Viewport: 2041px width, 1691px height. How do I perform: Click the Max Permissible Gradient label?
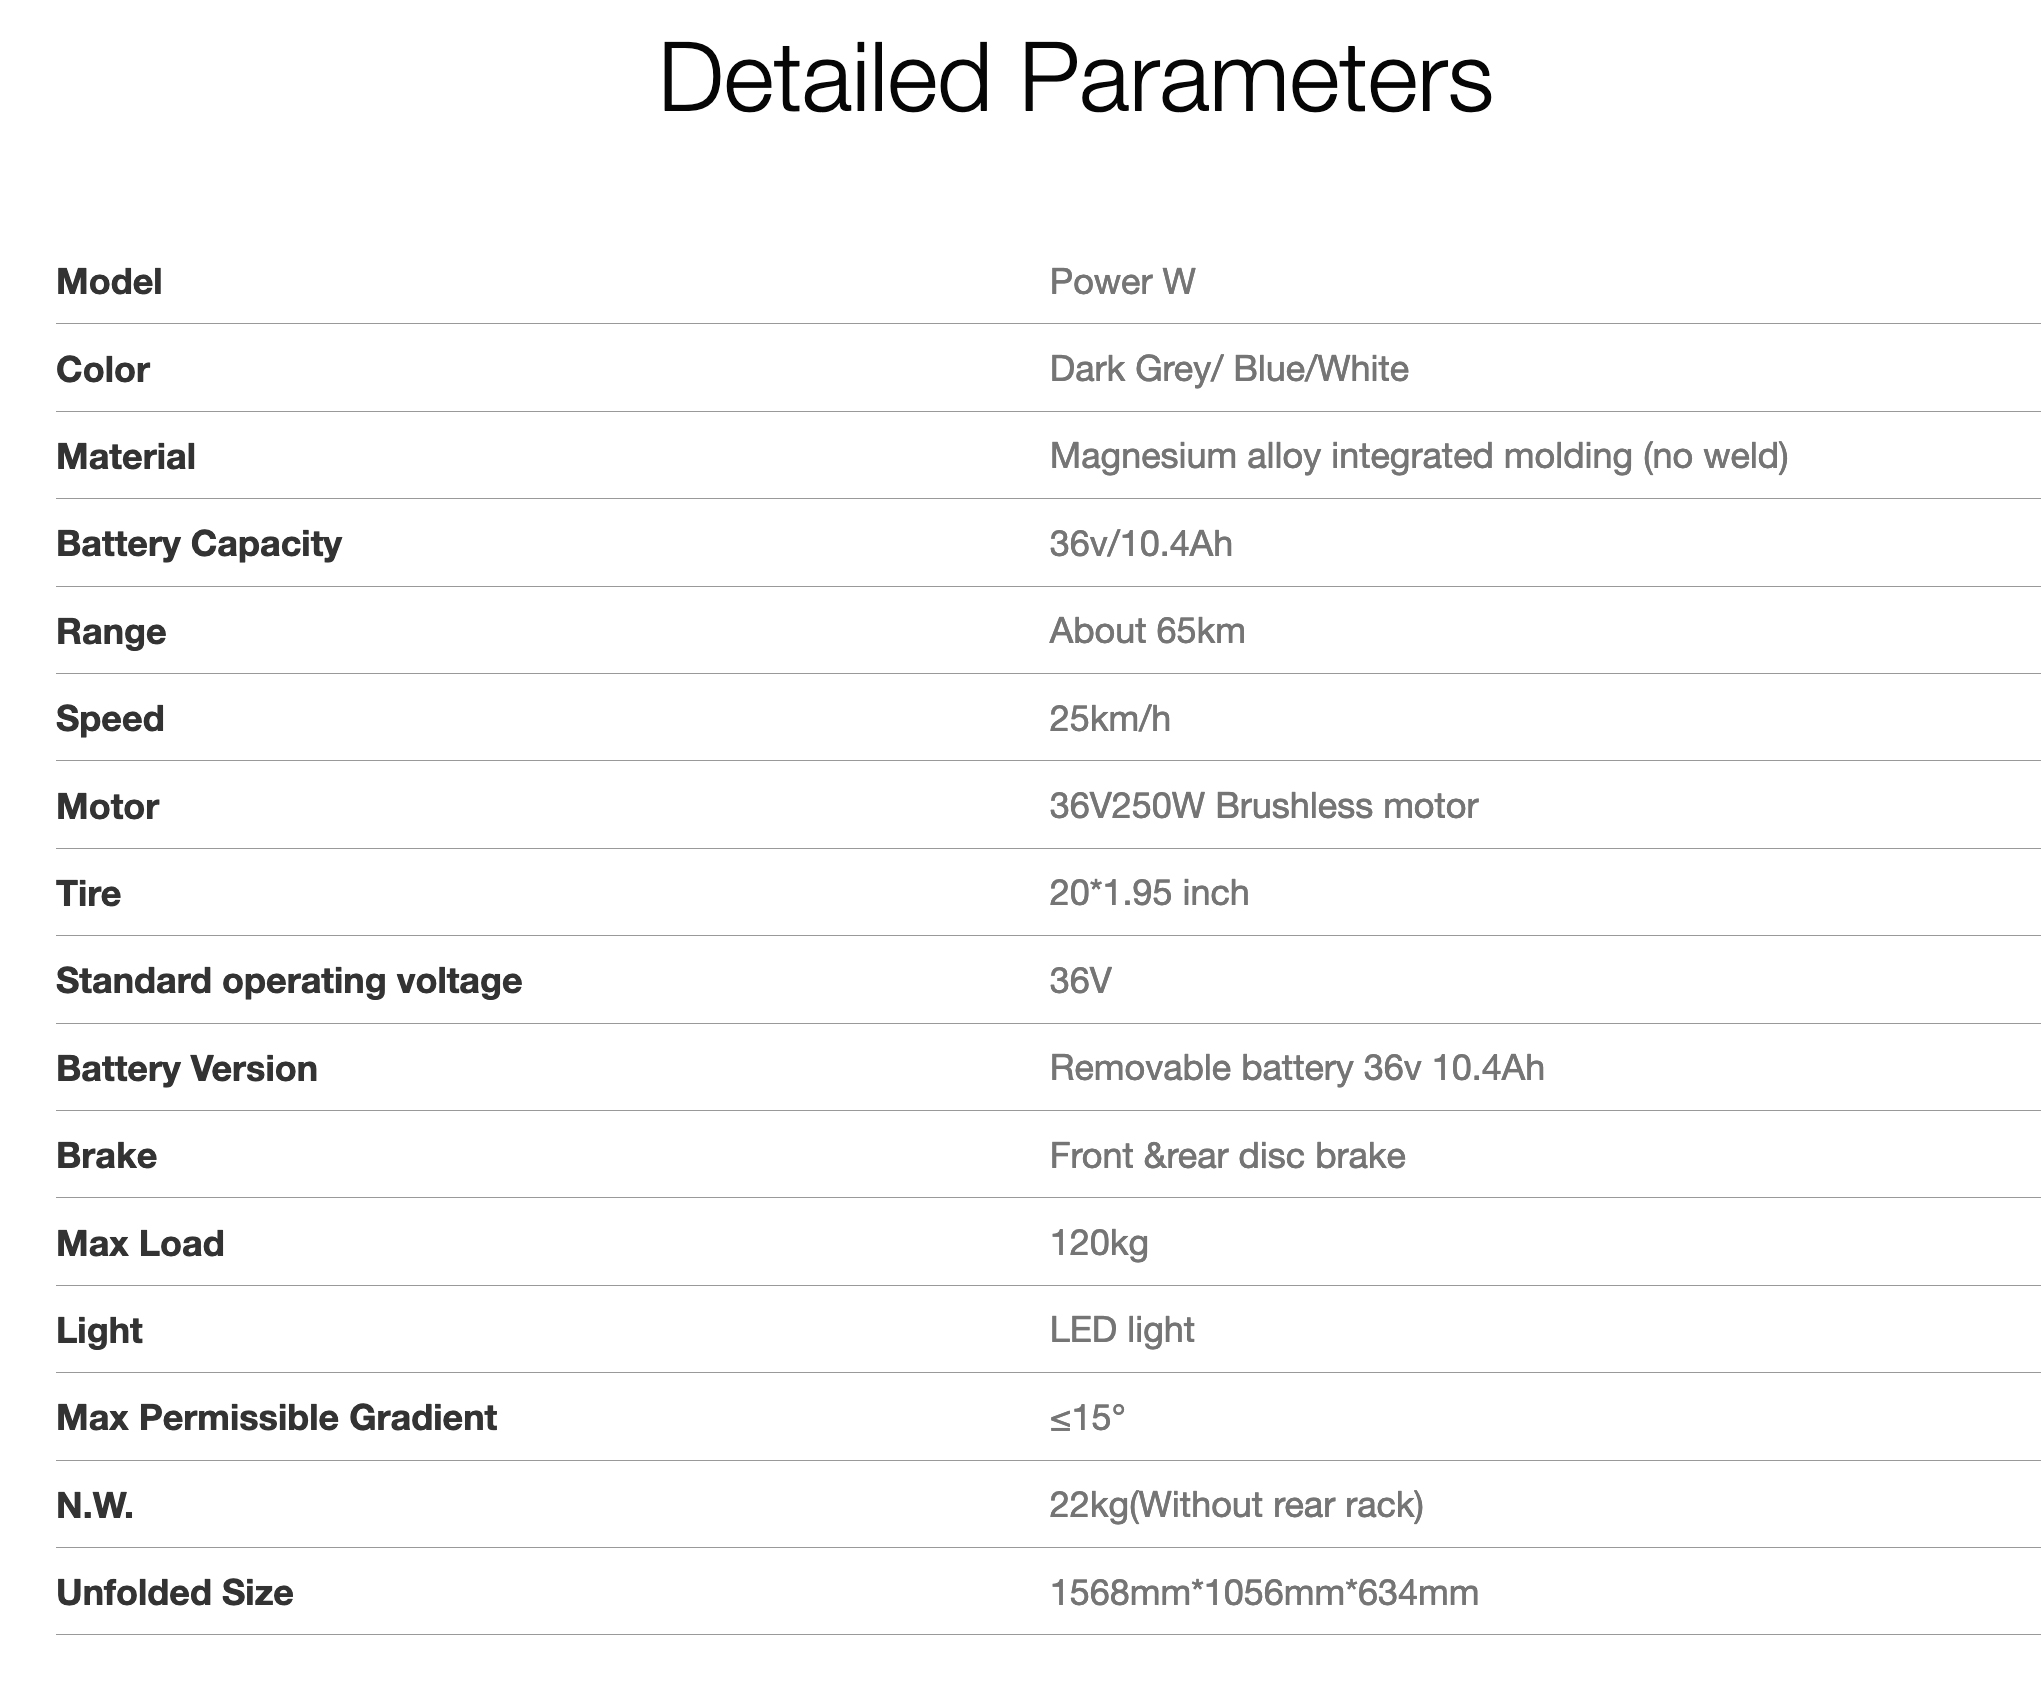click(276, 1418)
